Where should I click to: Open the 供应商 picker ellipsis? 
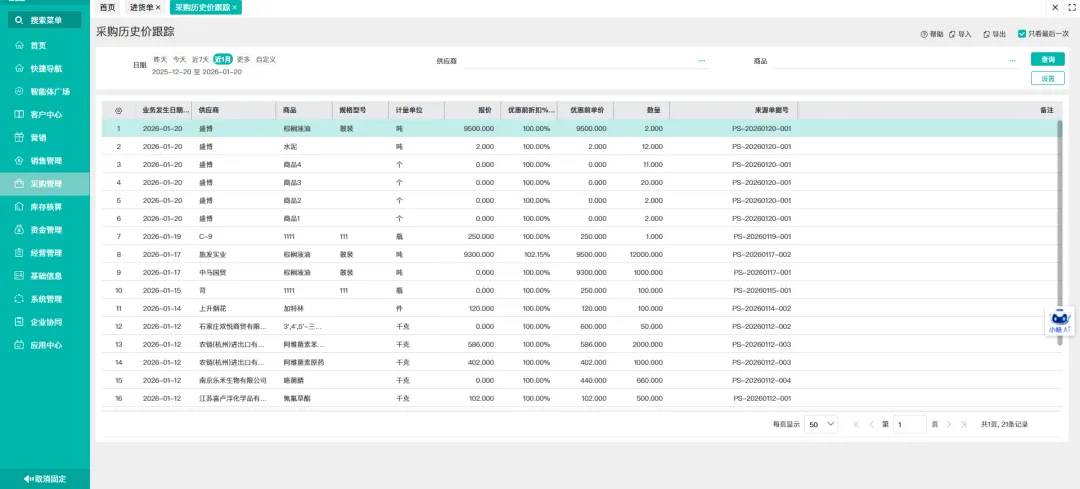(702, 61)
